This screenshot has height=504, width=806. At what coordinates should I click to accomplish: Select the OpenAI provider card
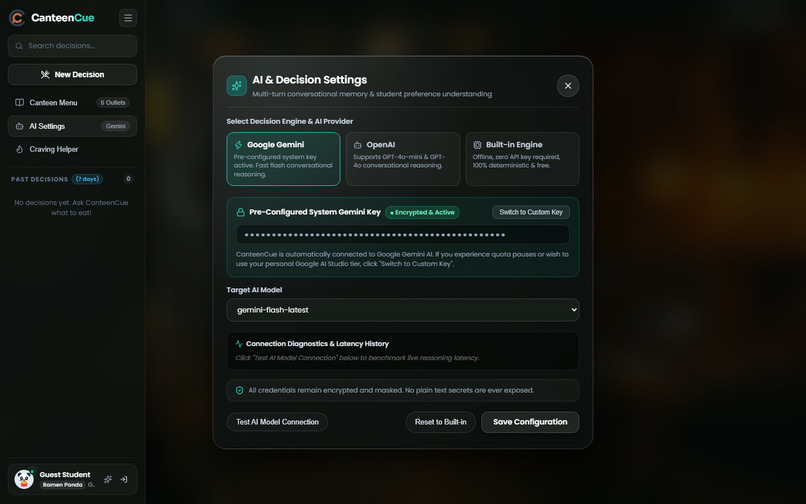coord(403,159)
